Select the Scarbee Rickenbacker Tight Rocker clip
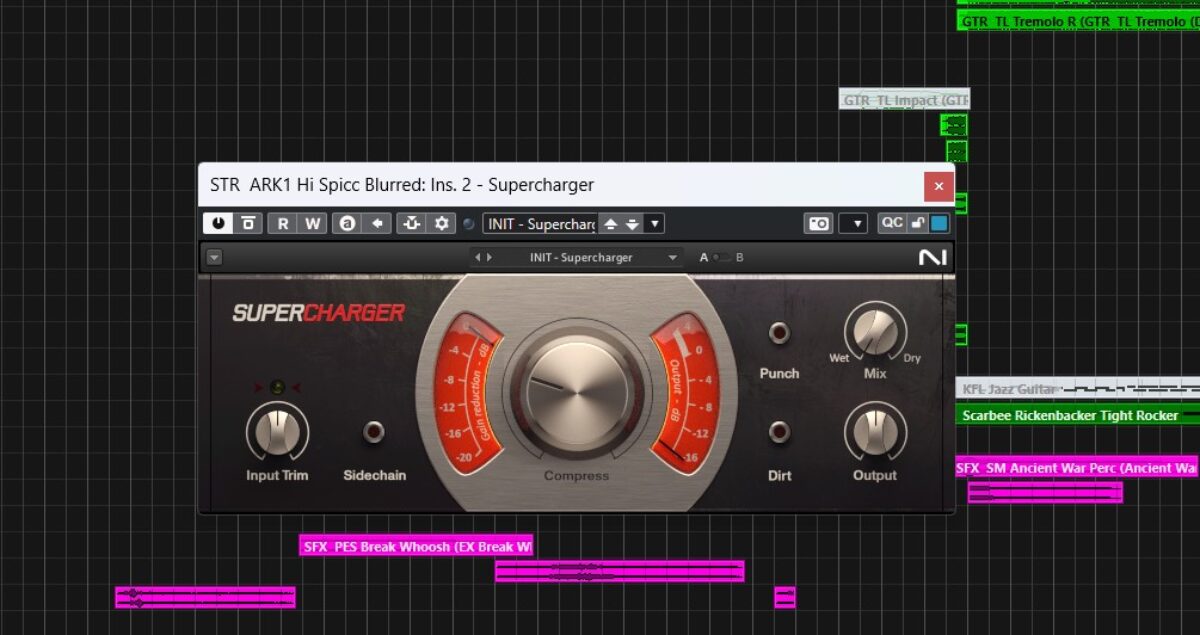The height and width of the screenshot is (635, 1200). click(x=1070, y=415)
